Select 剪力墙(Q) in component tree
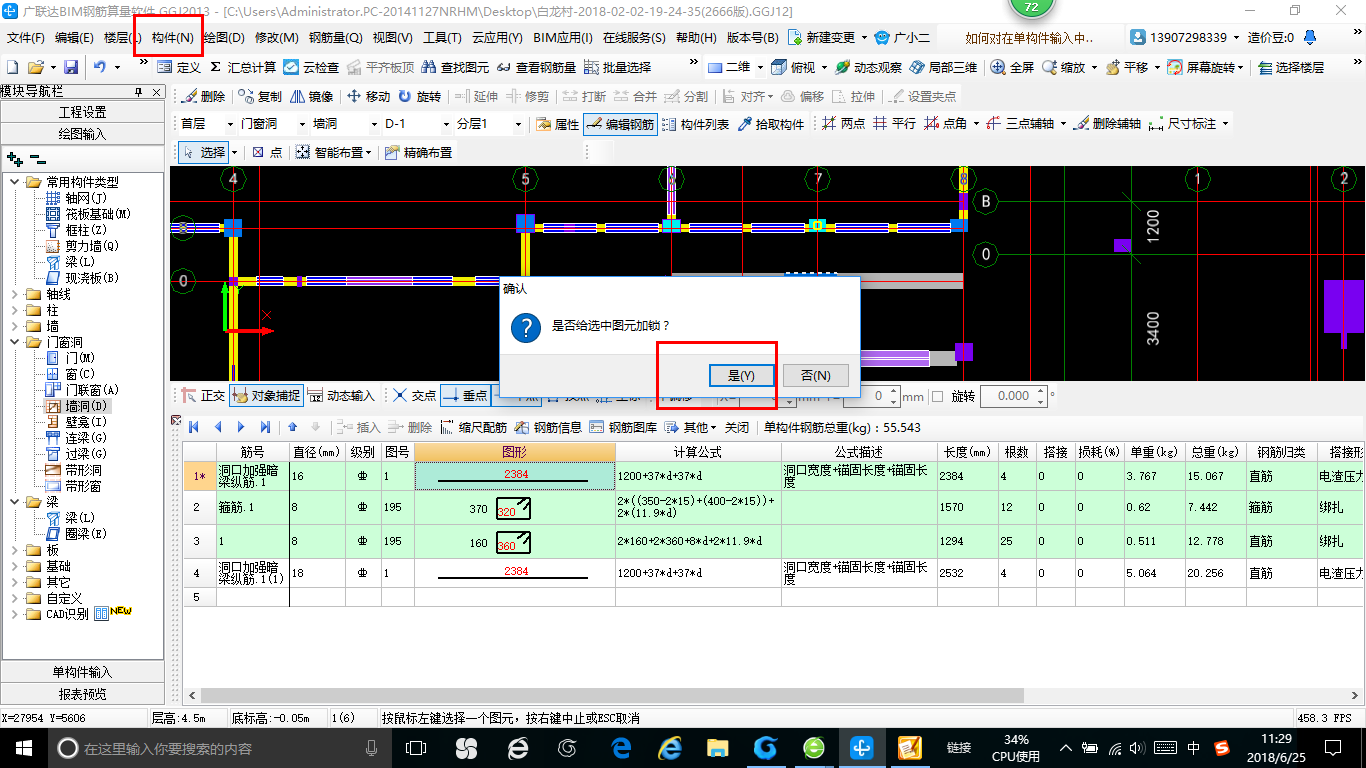 [81, 246]
